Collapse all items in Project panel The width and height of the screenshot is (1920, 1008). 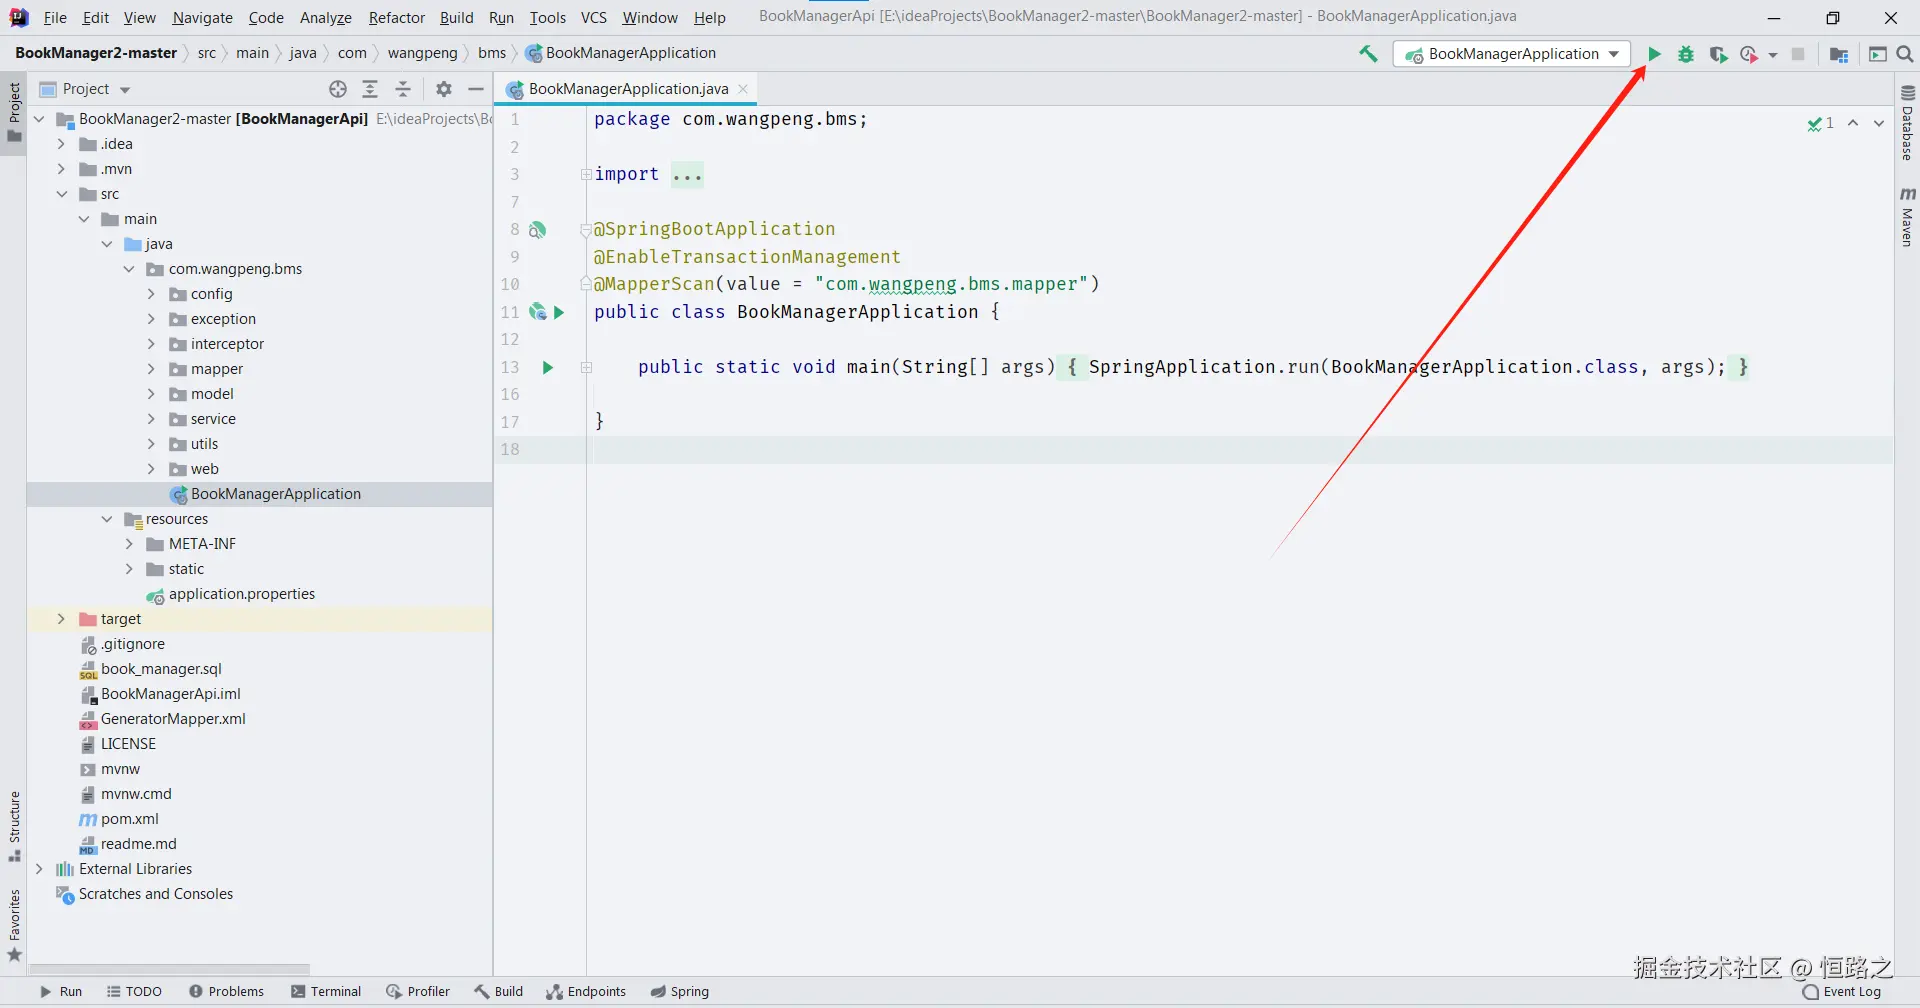pos(403,89)
